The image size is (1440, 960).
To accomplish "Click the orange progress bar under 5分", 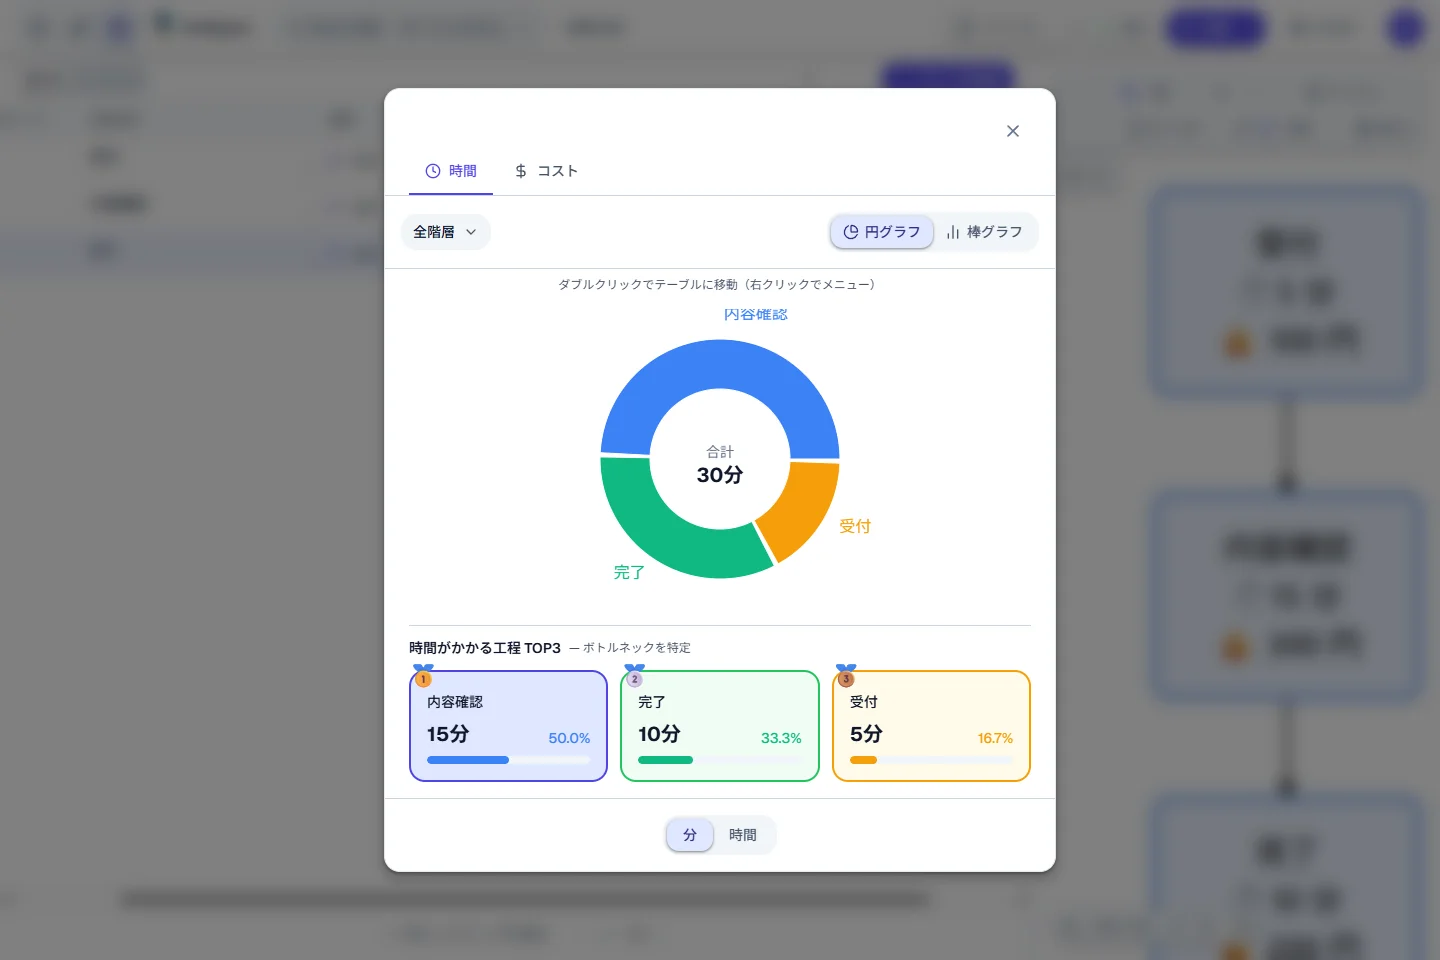I will 863,760.
